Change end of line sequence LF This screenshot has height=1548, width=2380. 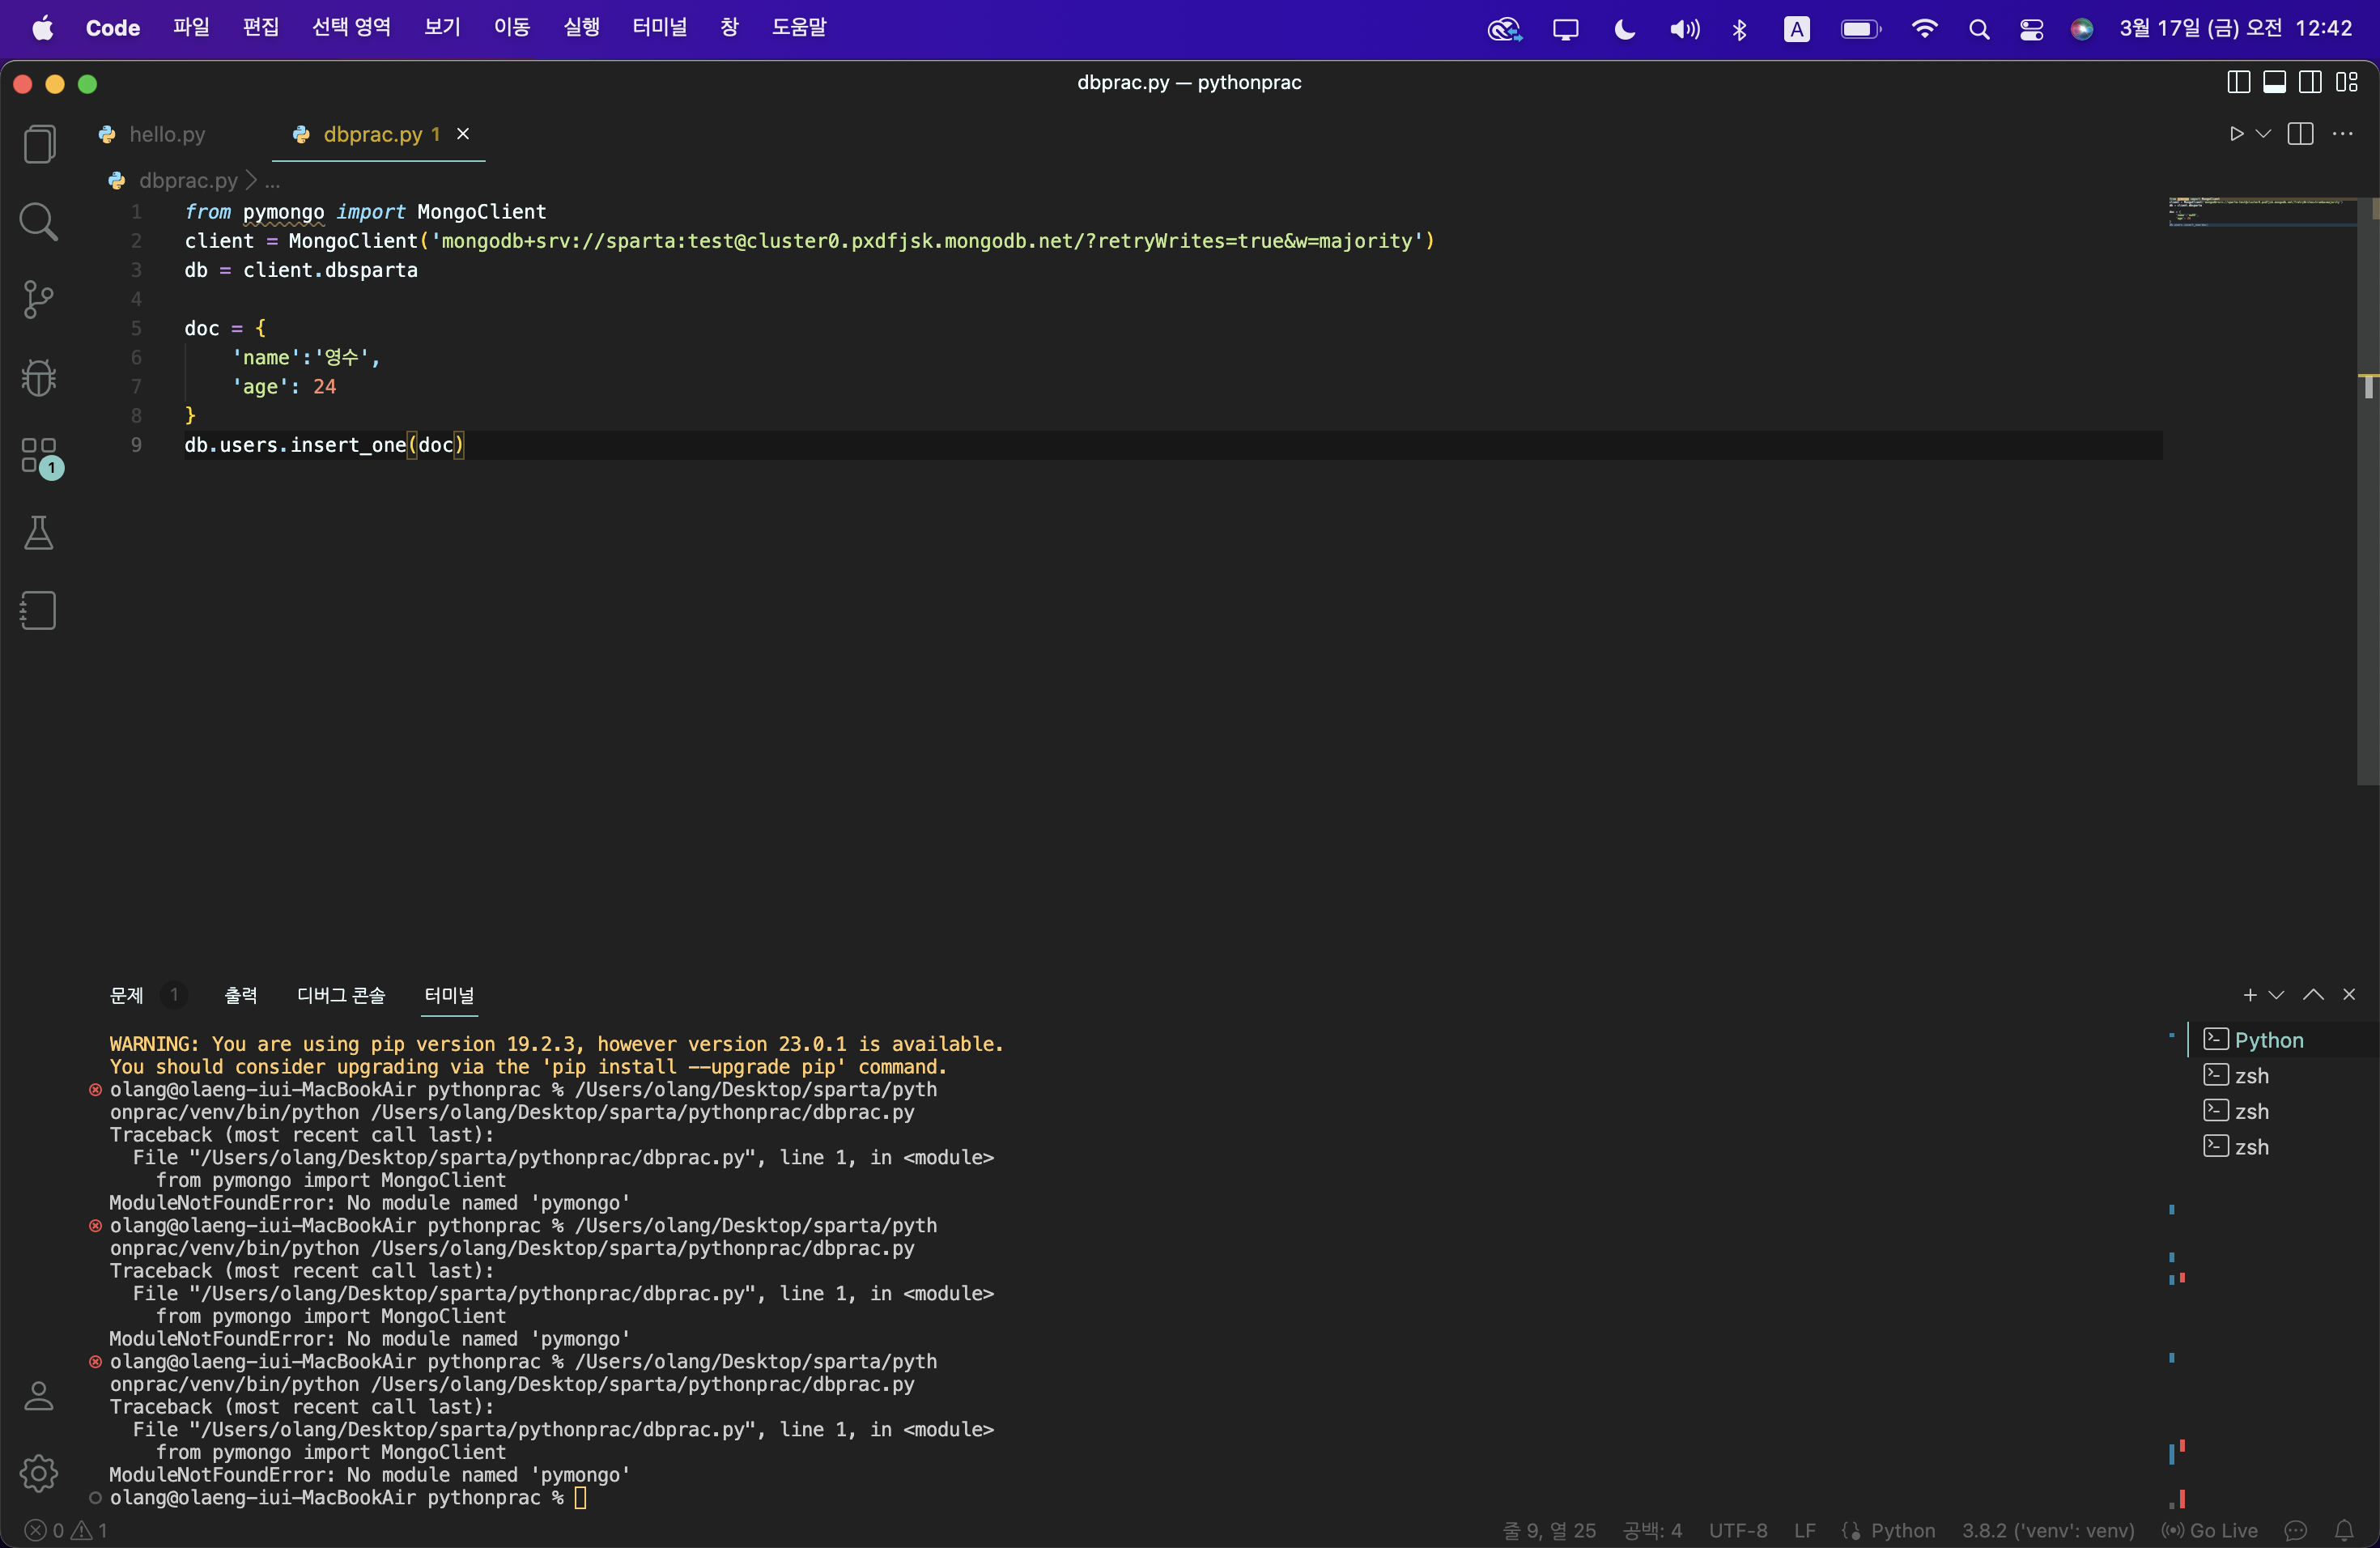click(1805, 1530)
